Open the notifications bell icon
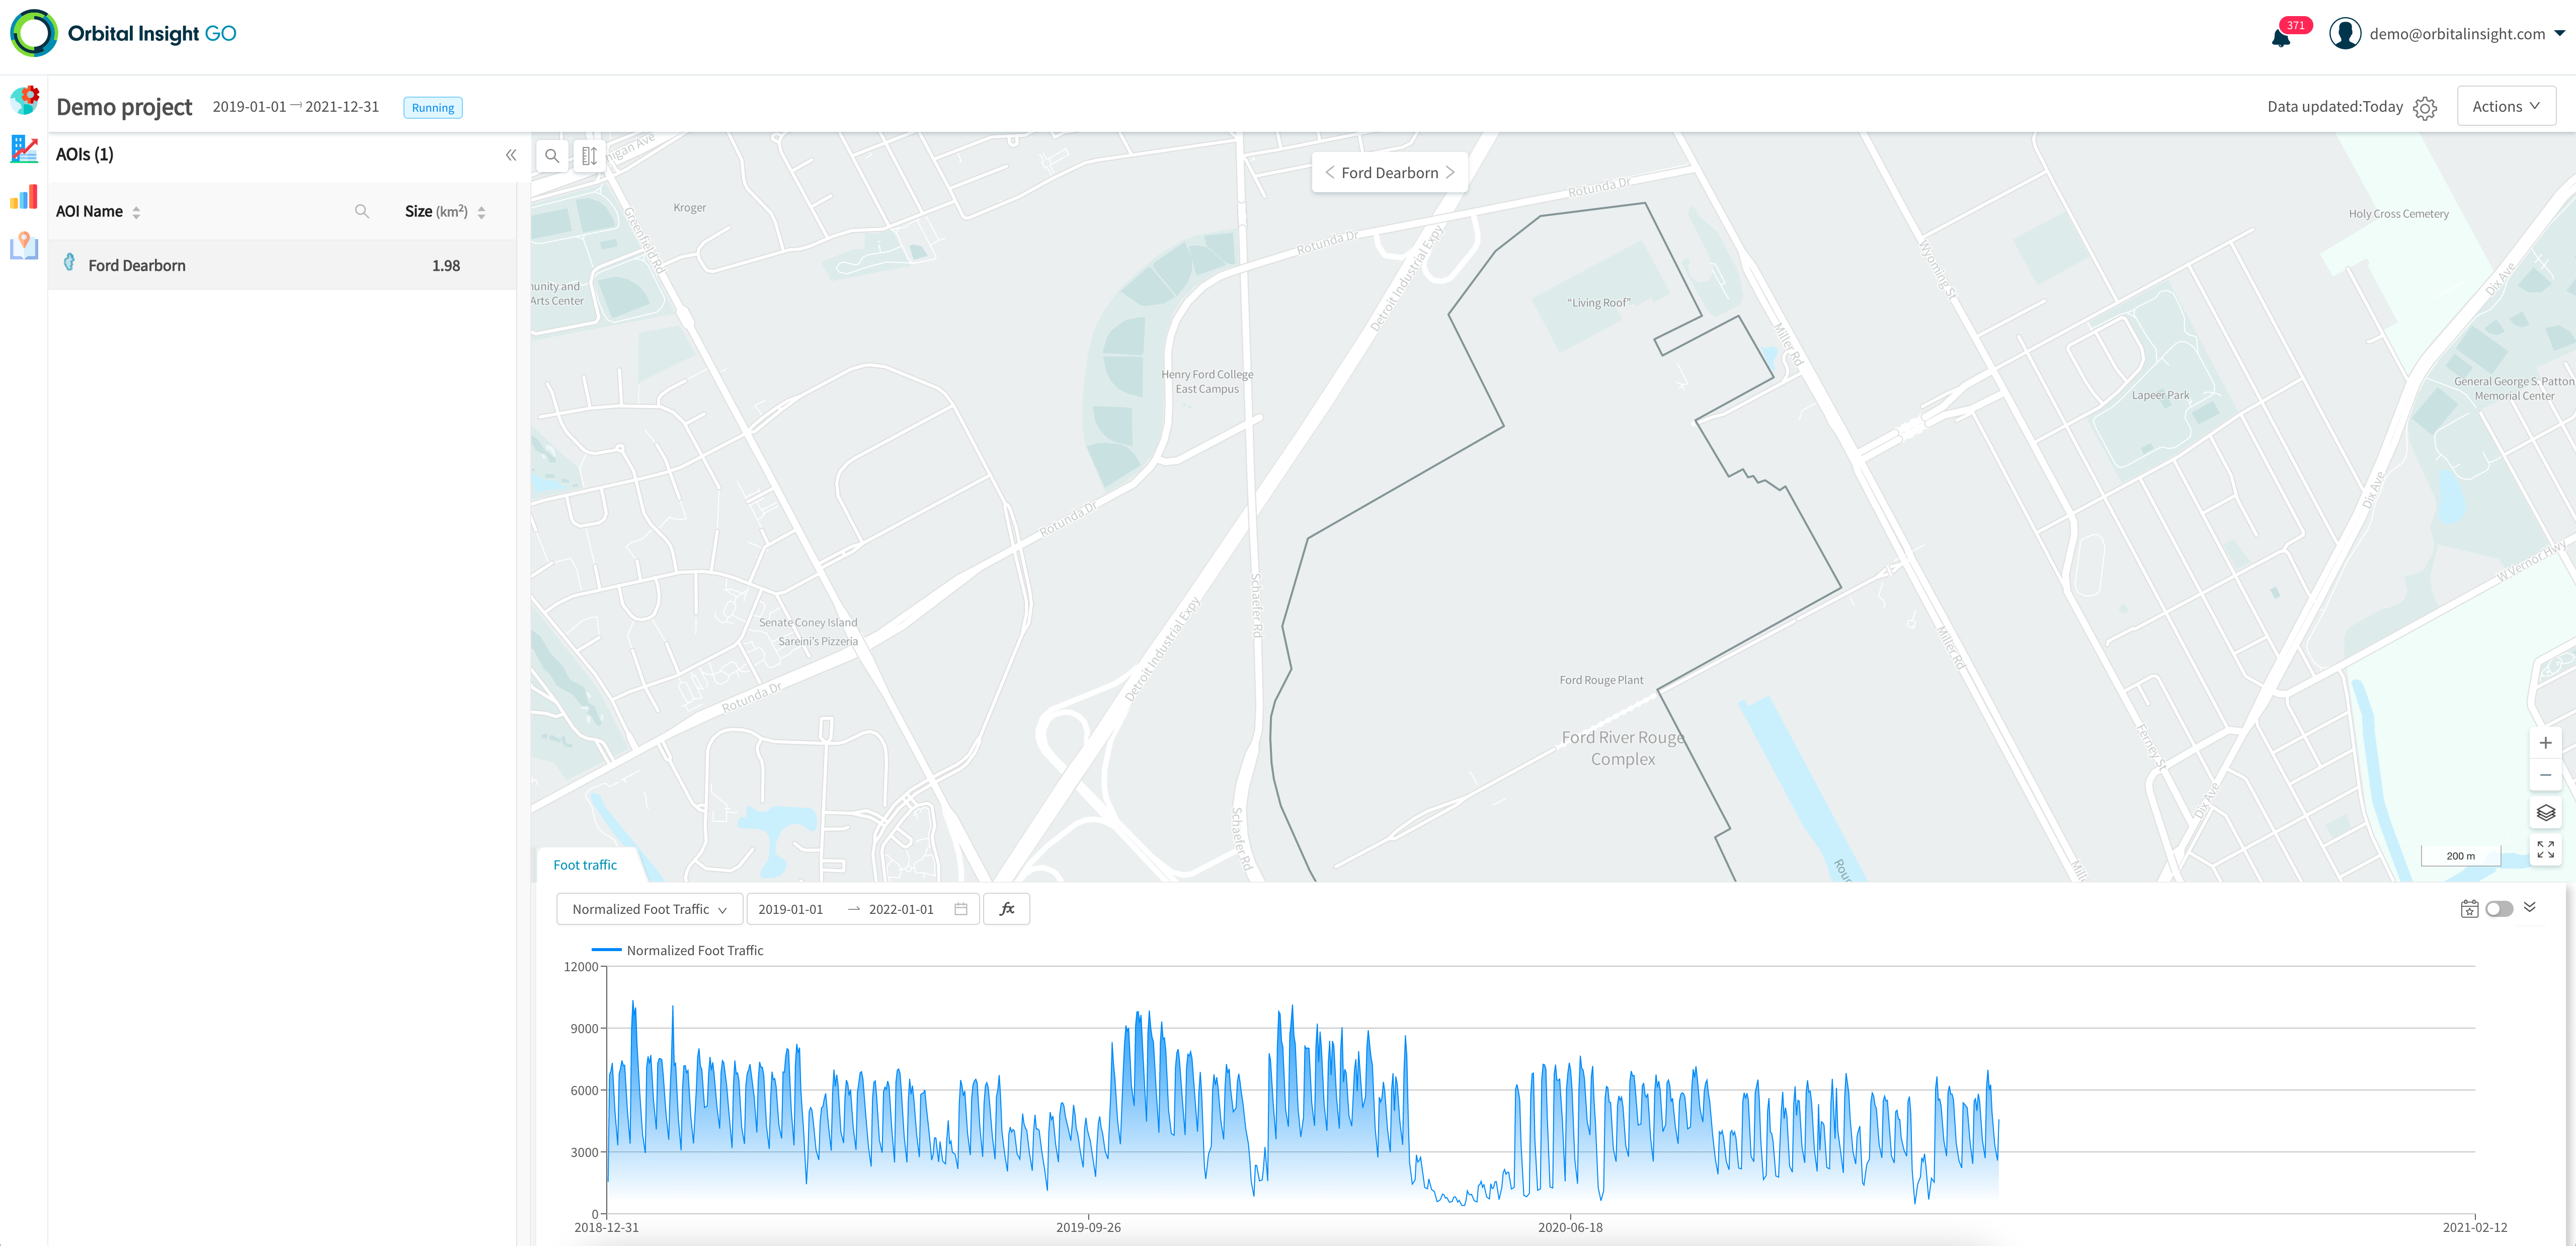 2281,37
